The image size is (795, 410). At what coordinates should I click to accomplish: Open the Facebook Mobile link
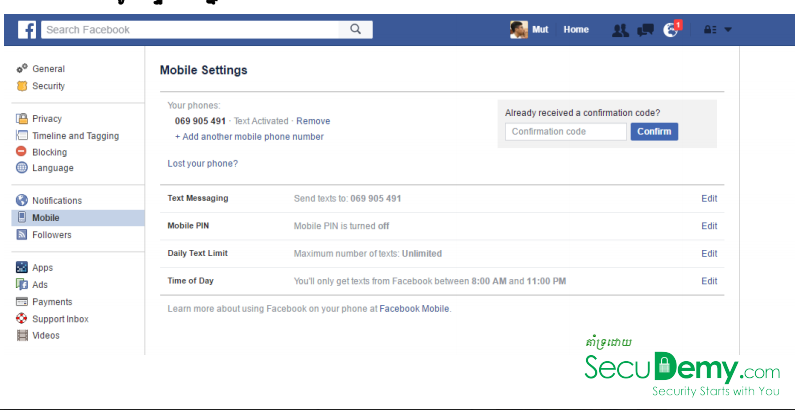pos(414,309)
